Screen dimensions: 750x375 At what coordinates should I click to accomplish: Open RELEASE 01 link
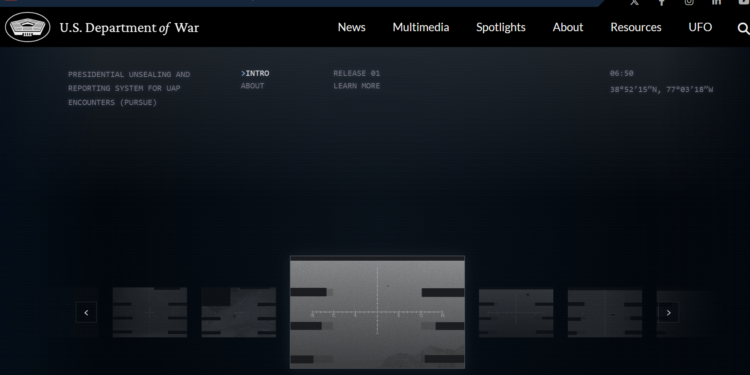click(357, 73)
